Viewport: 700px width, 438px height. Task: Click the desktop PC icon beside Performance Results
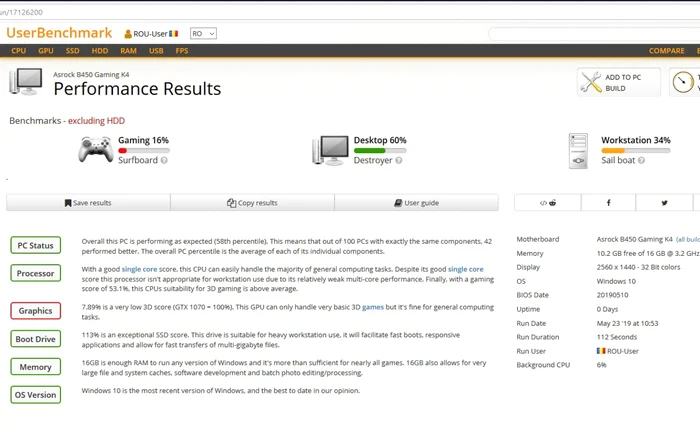coord(26,82)
